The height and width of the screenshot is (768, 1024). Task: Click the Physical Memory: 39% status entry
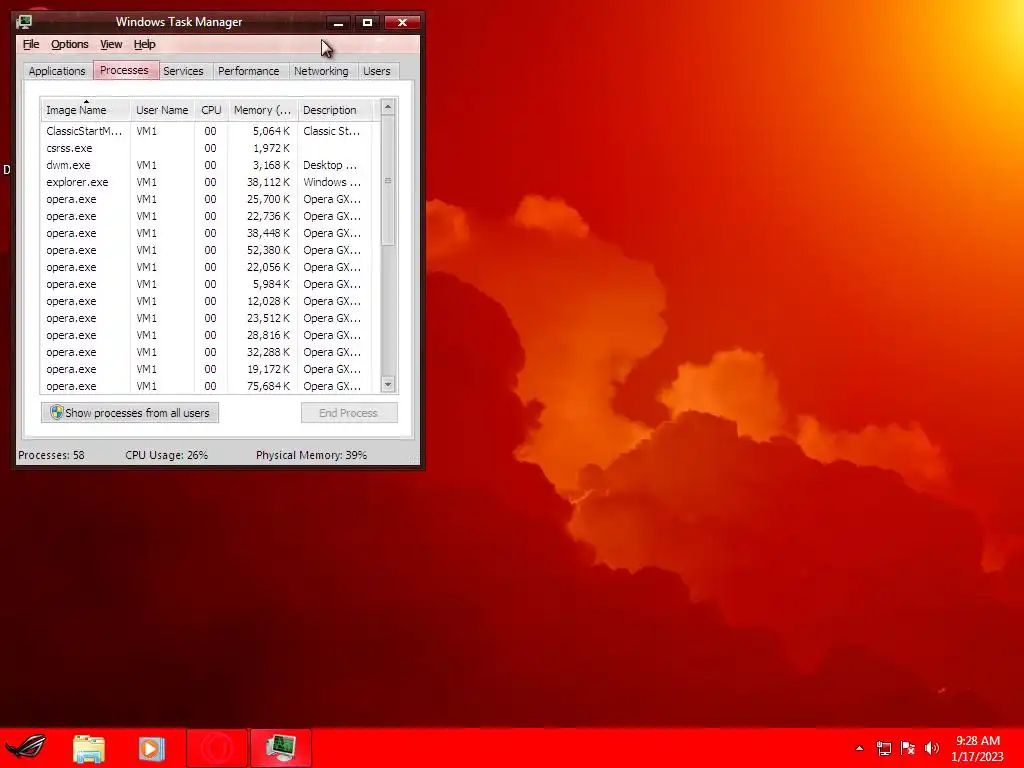(312, 455)
